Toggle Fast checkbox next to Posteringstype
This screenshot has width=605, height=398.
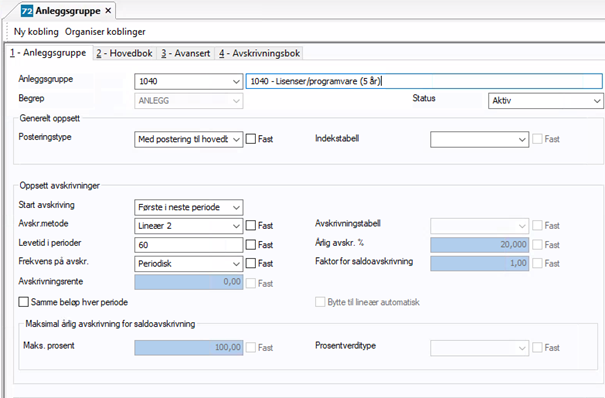point(251,139)
